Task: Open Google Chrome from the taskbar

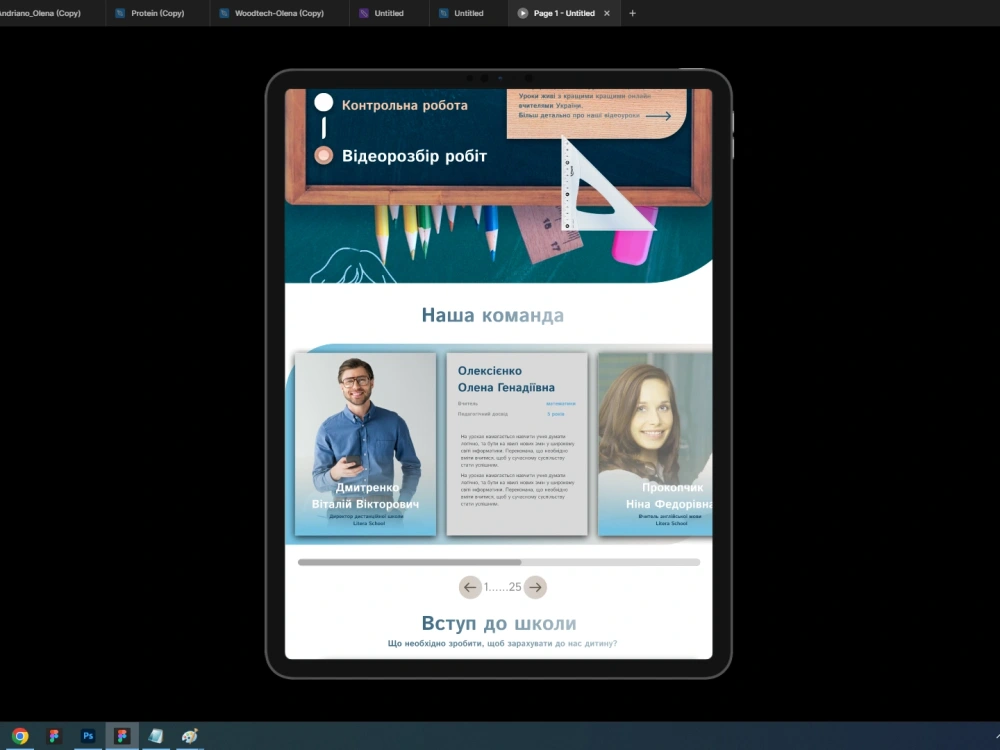Action: coord(20,736)
